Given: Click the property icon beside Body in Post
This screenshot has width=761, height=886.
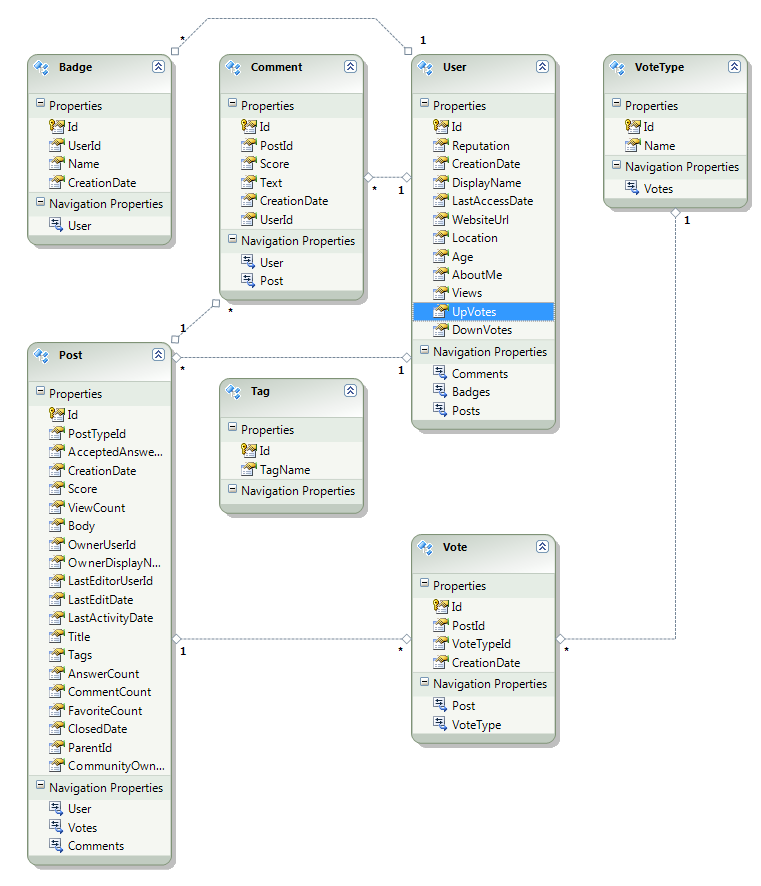Looking at the screenshot, I should point(57,525).
